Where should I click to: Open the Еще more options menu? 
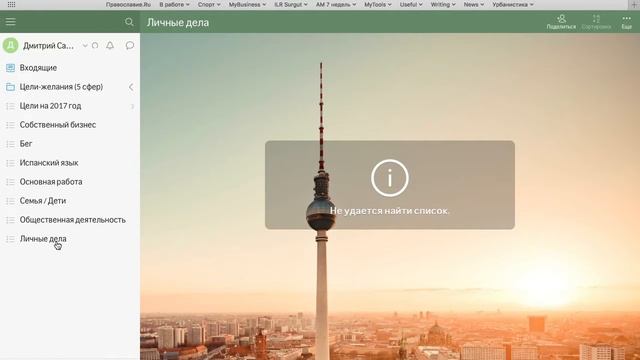(x=627, y=22)
